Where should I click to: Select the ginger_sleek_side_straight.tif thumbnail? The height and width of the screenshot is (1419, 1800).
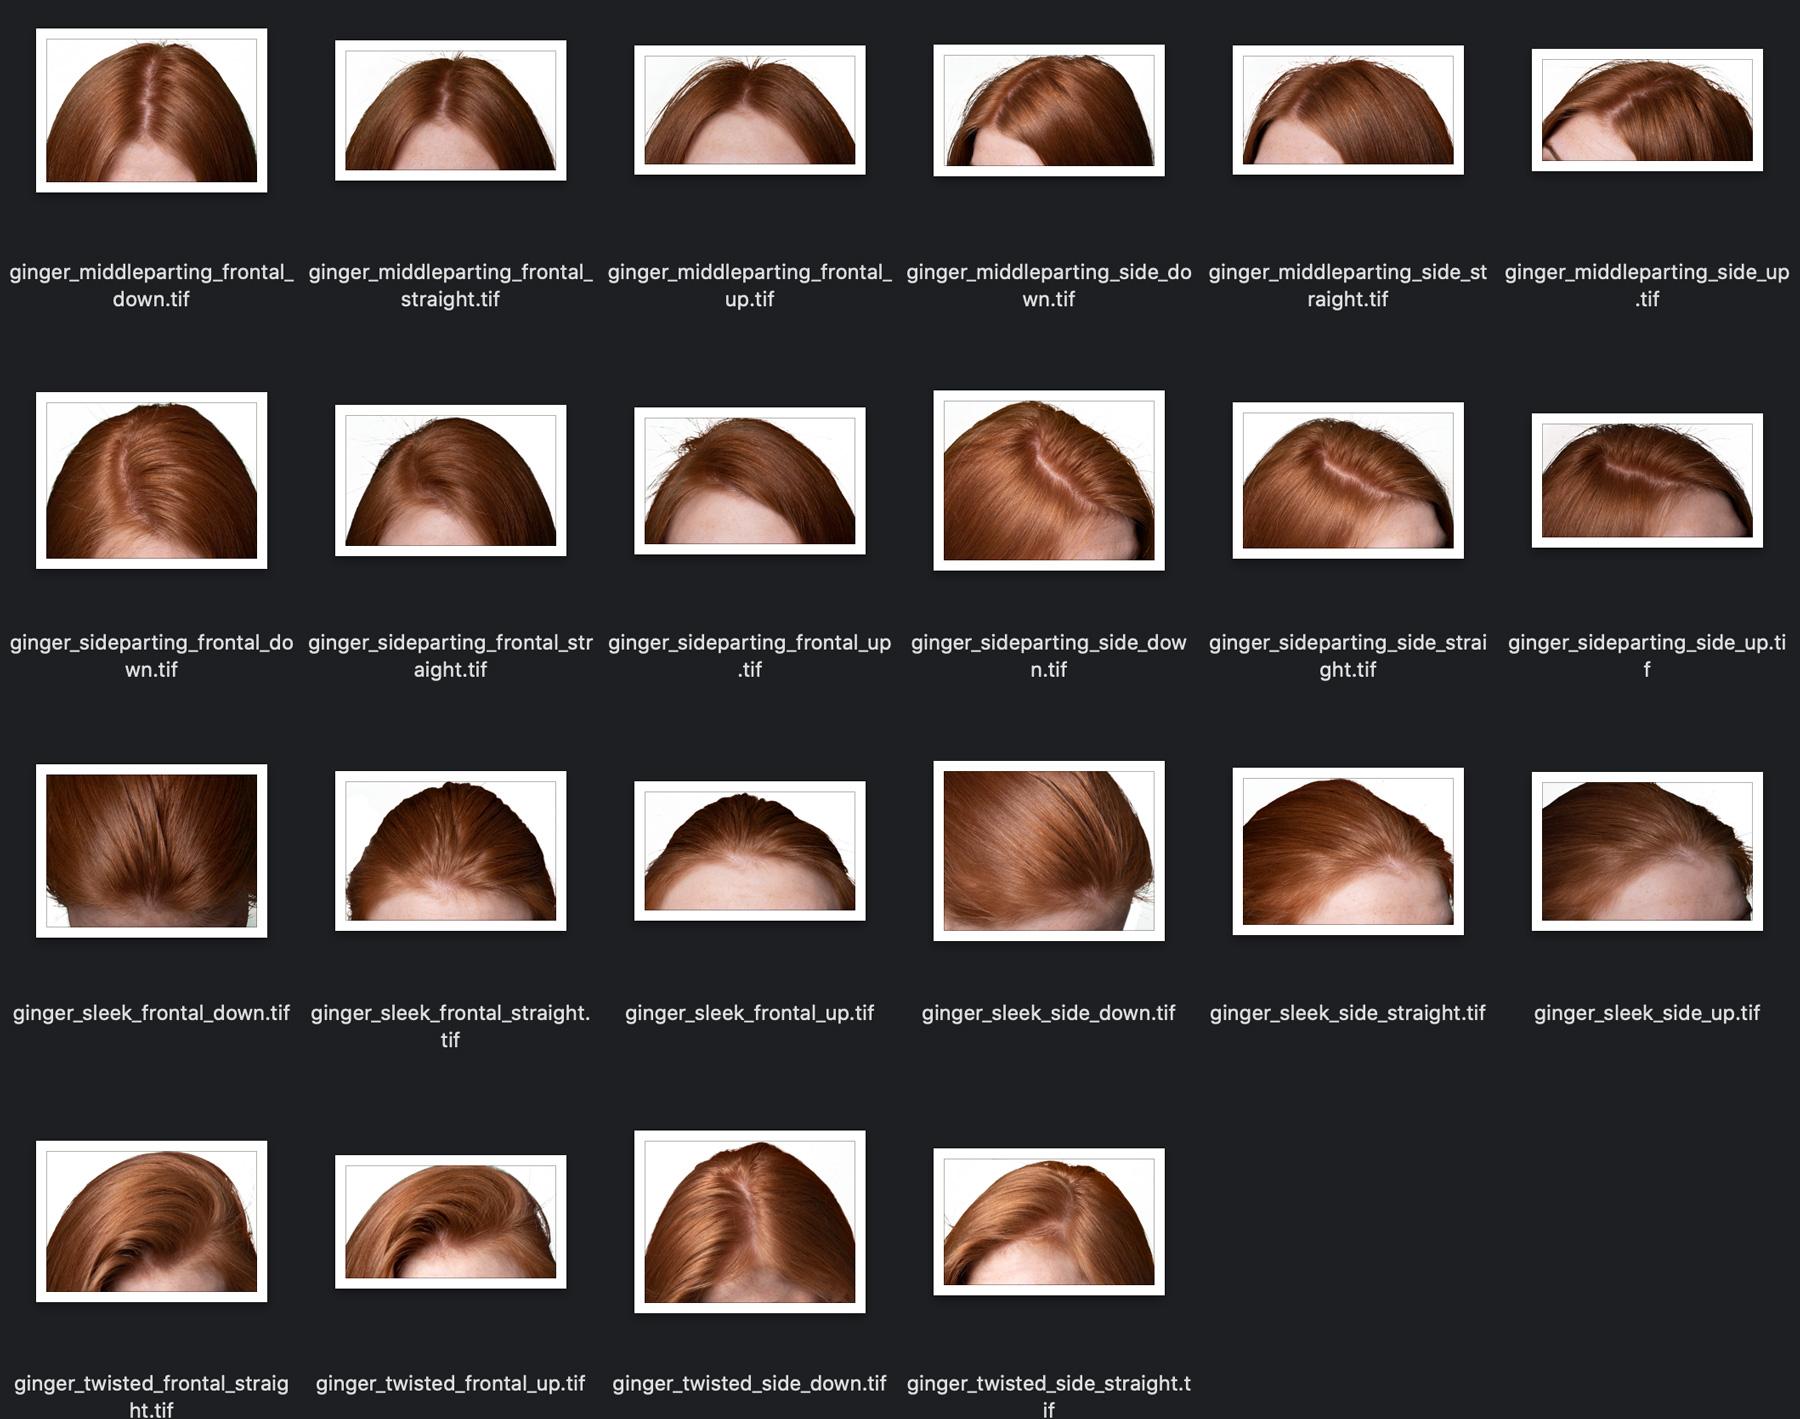point(1347,851)
